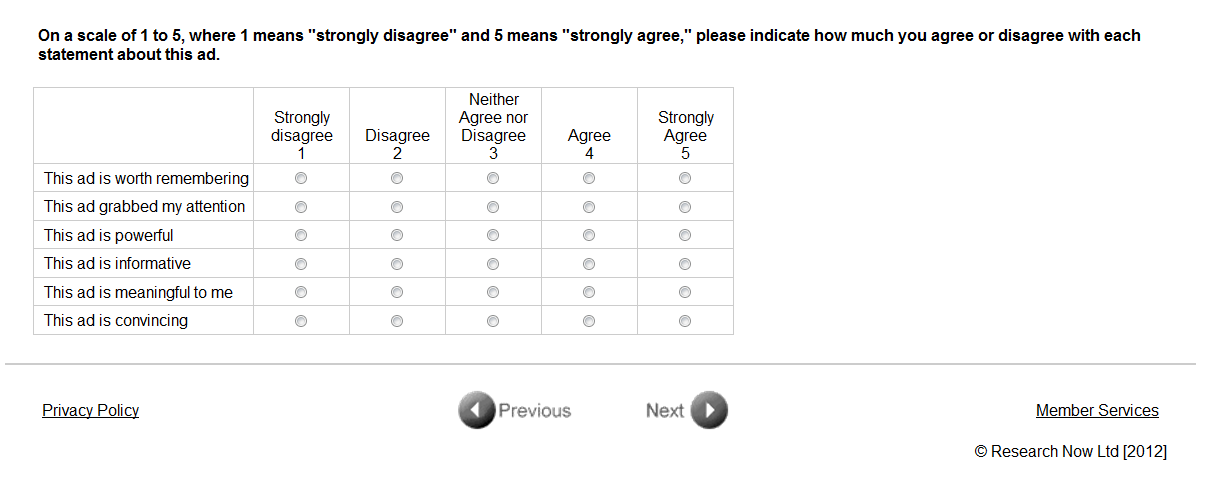Viewport: 1207px width, 485px height.
Task: Click the Previous button text
Action: click(534, 410)
